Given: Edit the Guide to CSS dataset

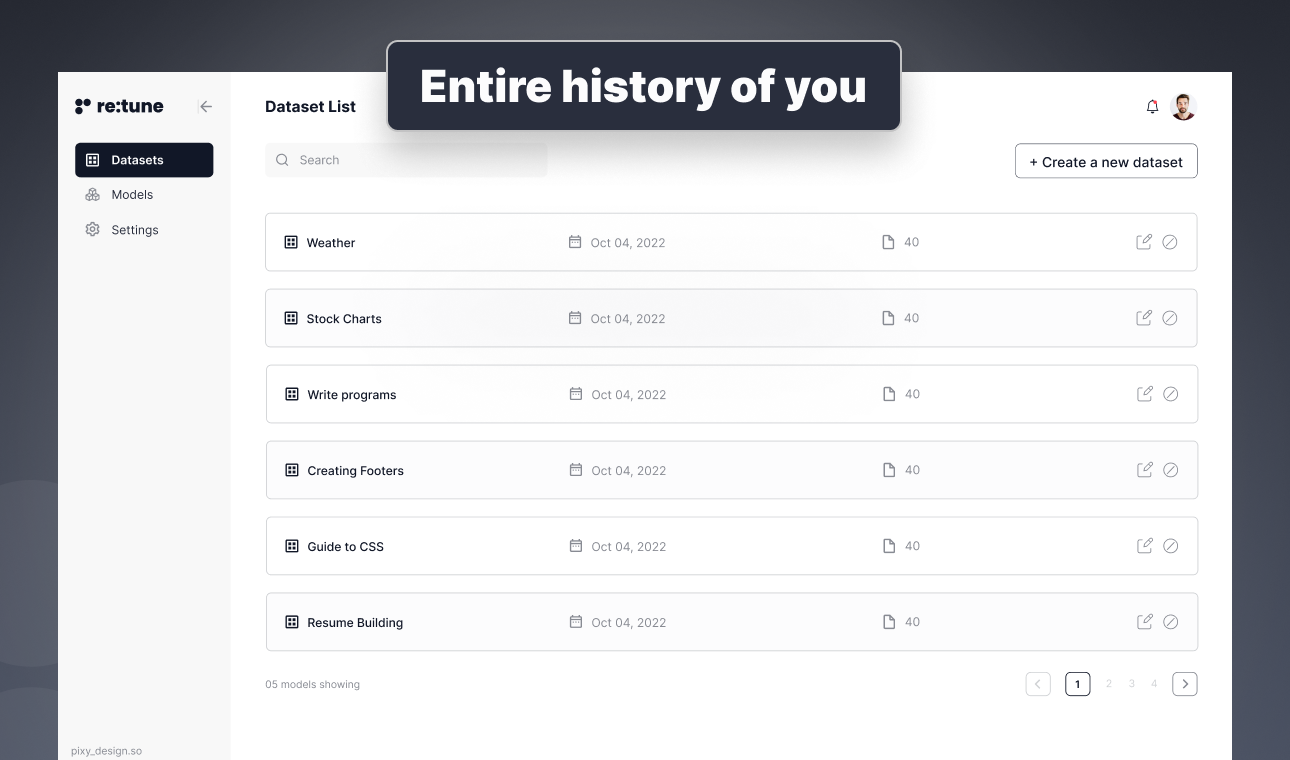Looking at the screenshot, I should pyautogui.click(x=1145, y=546).
